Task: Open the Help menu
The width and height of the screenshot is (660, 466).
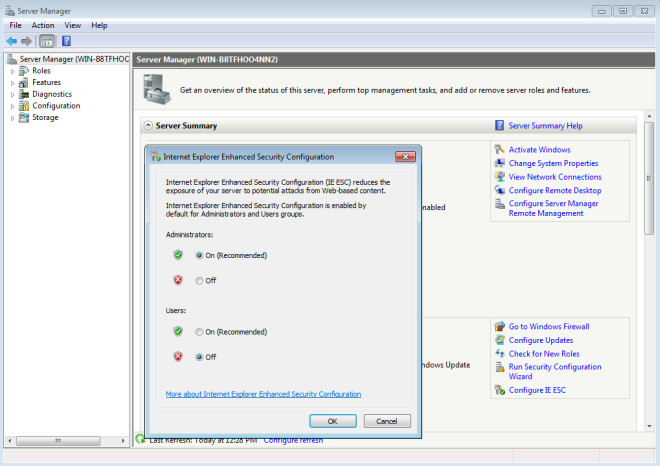Action: [x=99, y=25]
